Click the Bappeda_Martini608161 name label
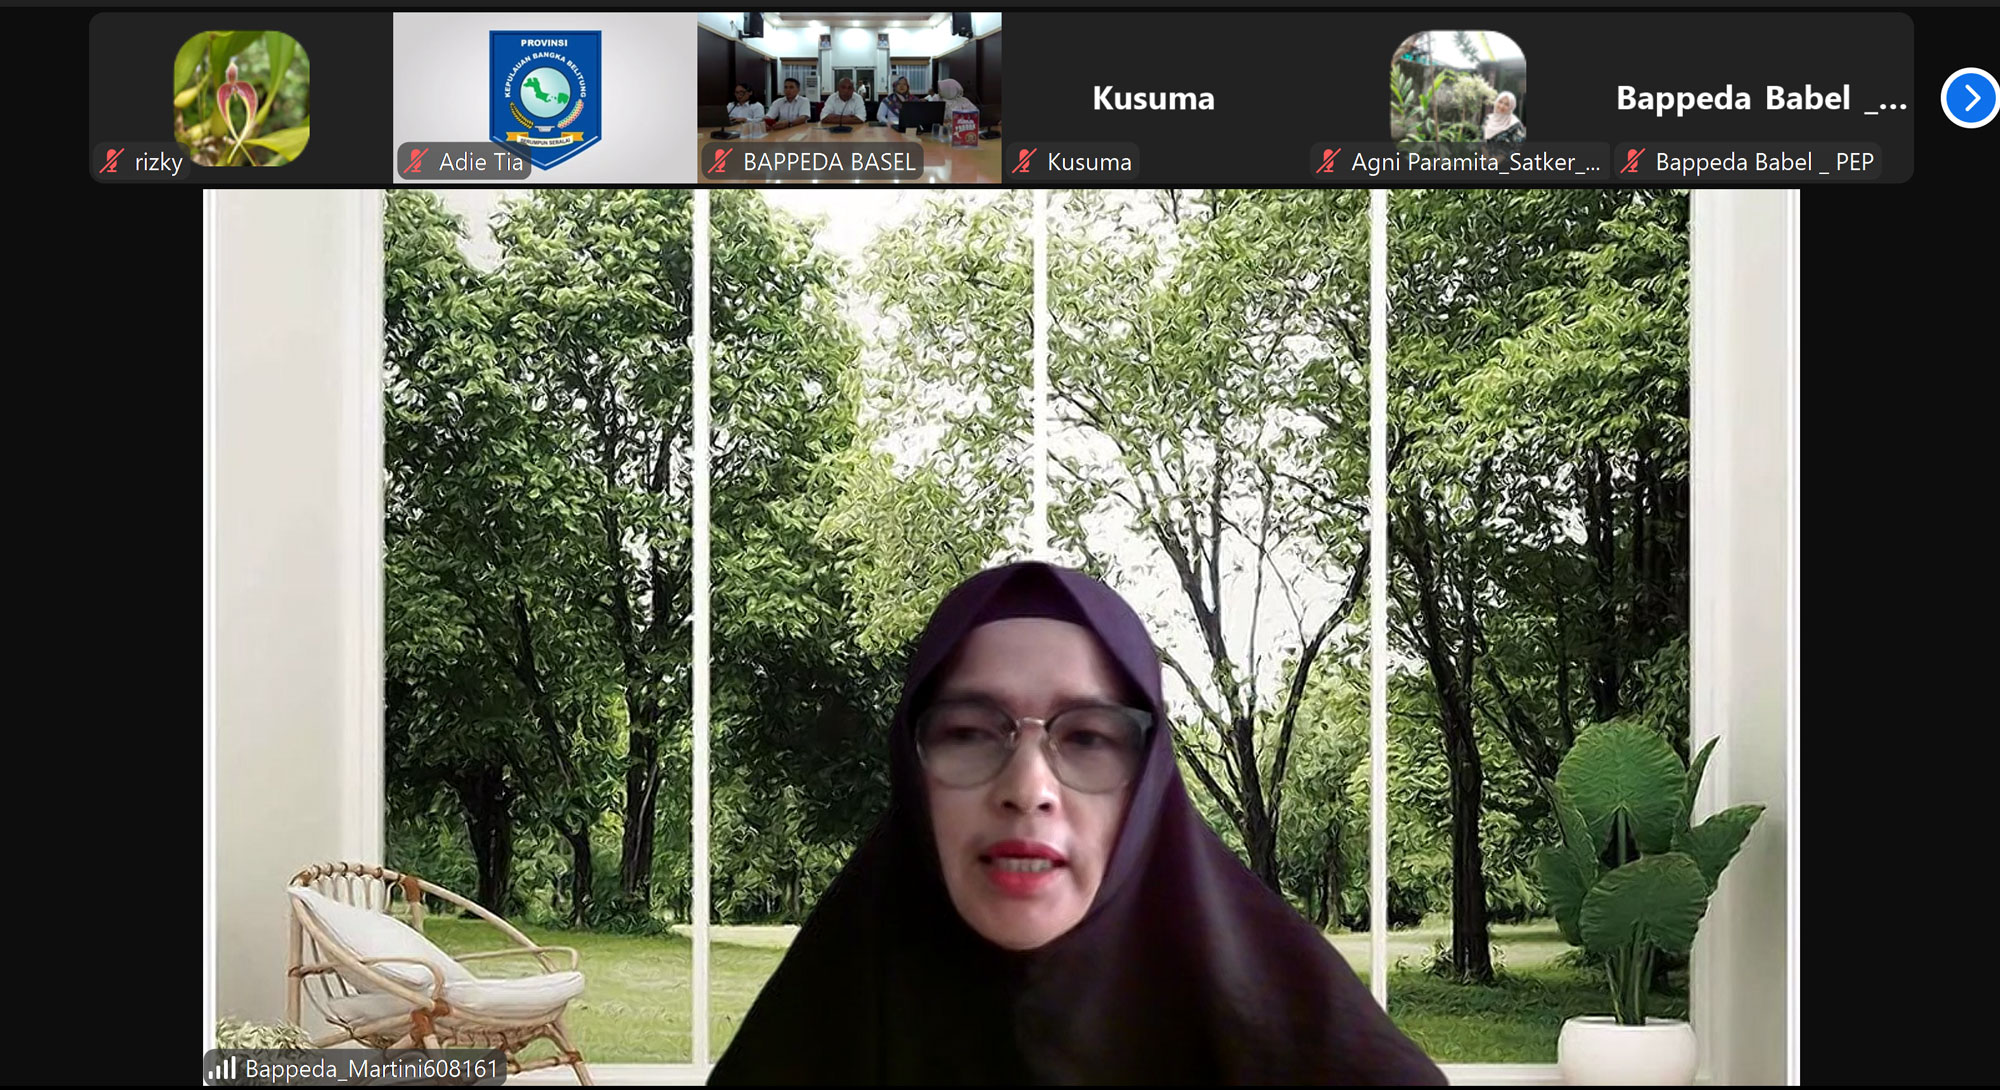Viewport: 2000px width, 1090px height. [x=371, y=1068]
